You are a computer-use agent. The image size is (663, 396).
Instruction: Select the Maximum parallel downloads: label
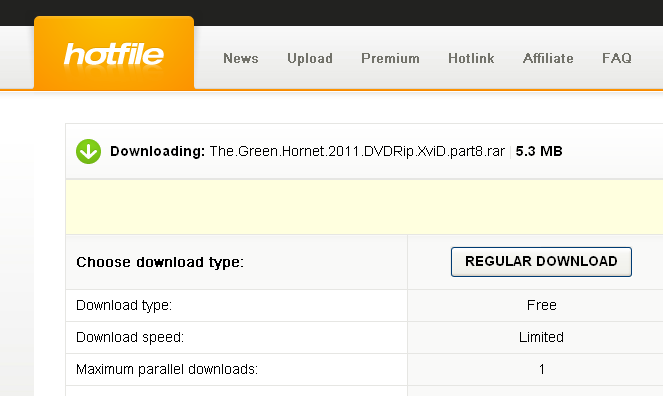click(x=167, y=369)
